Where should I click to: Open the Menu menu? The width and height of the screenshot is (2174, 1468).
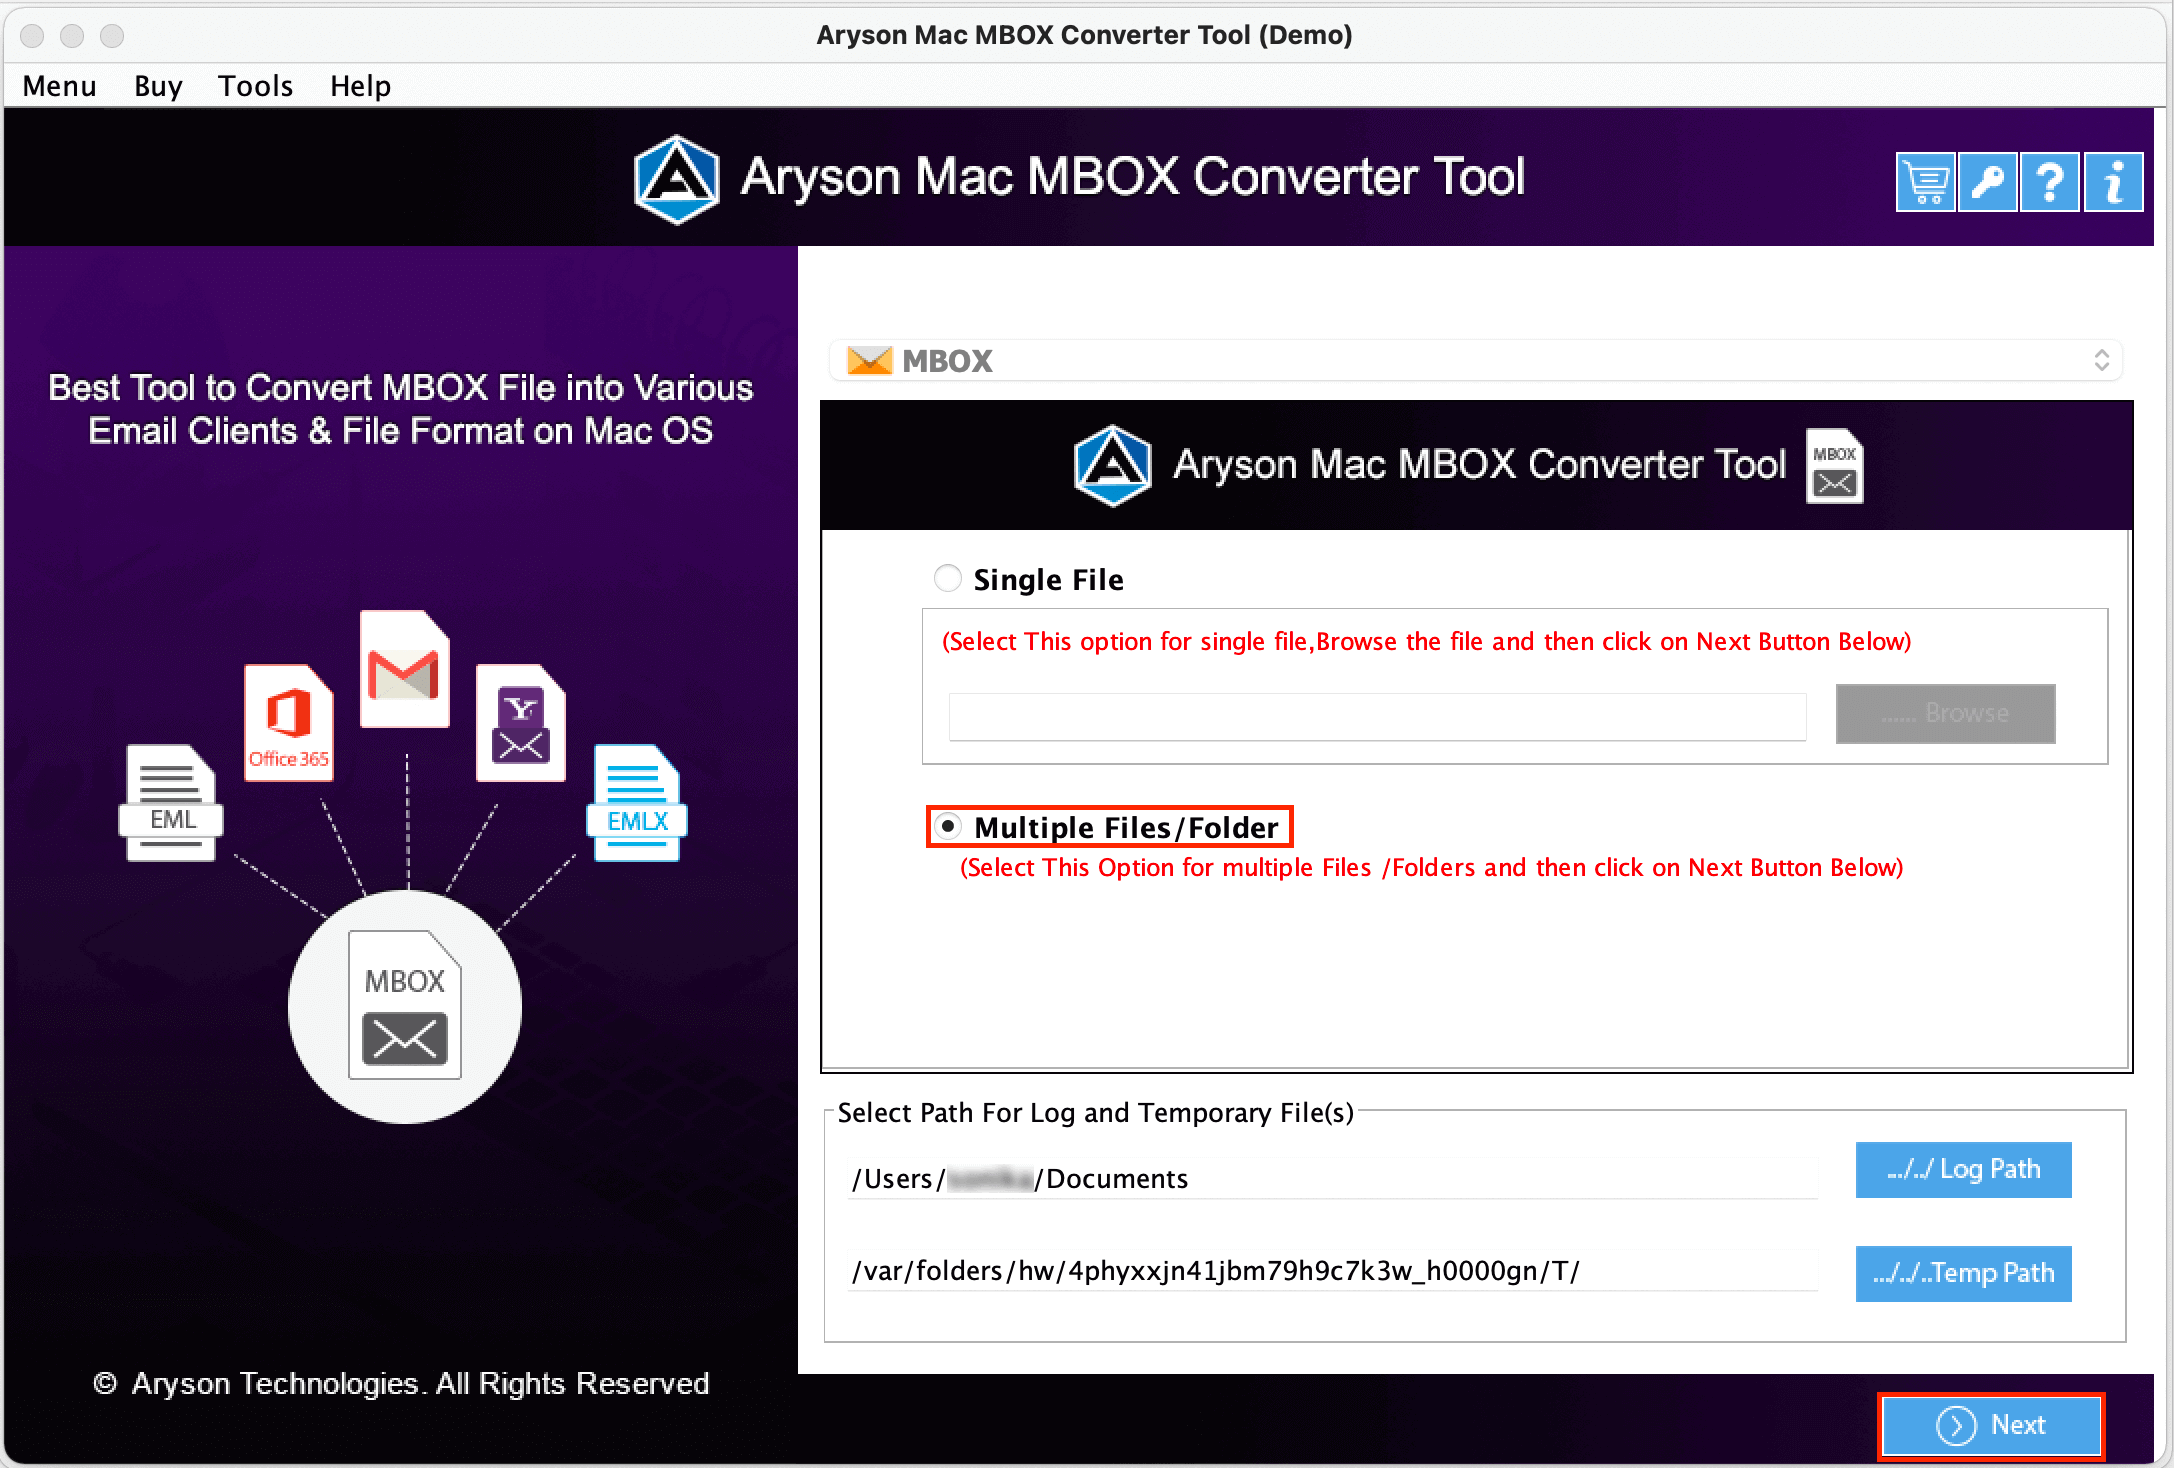pos(60,86)
